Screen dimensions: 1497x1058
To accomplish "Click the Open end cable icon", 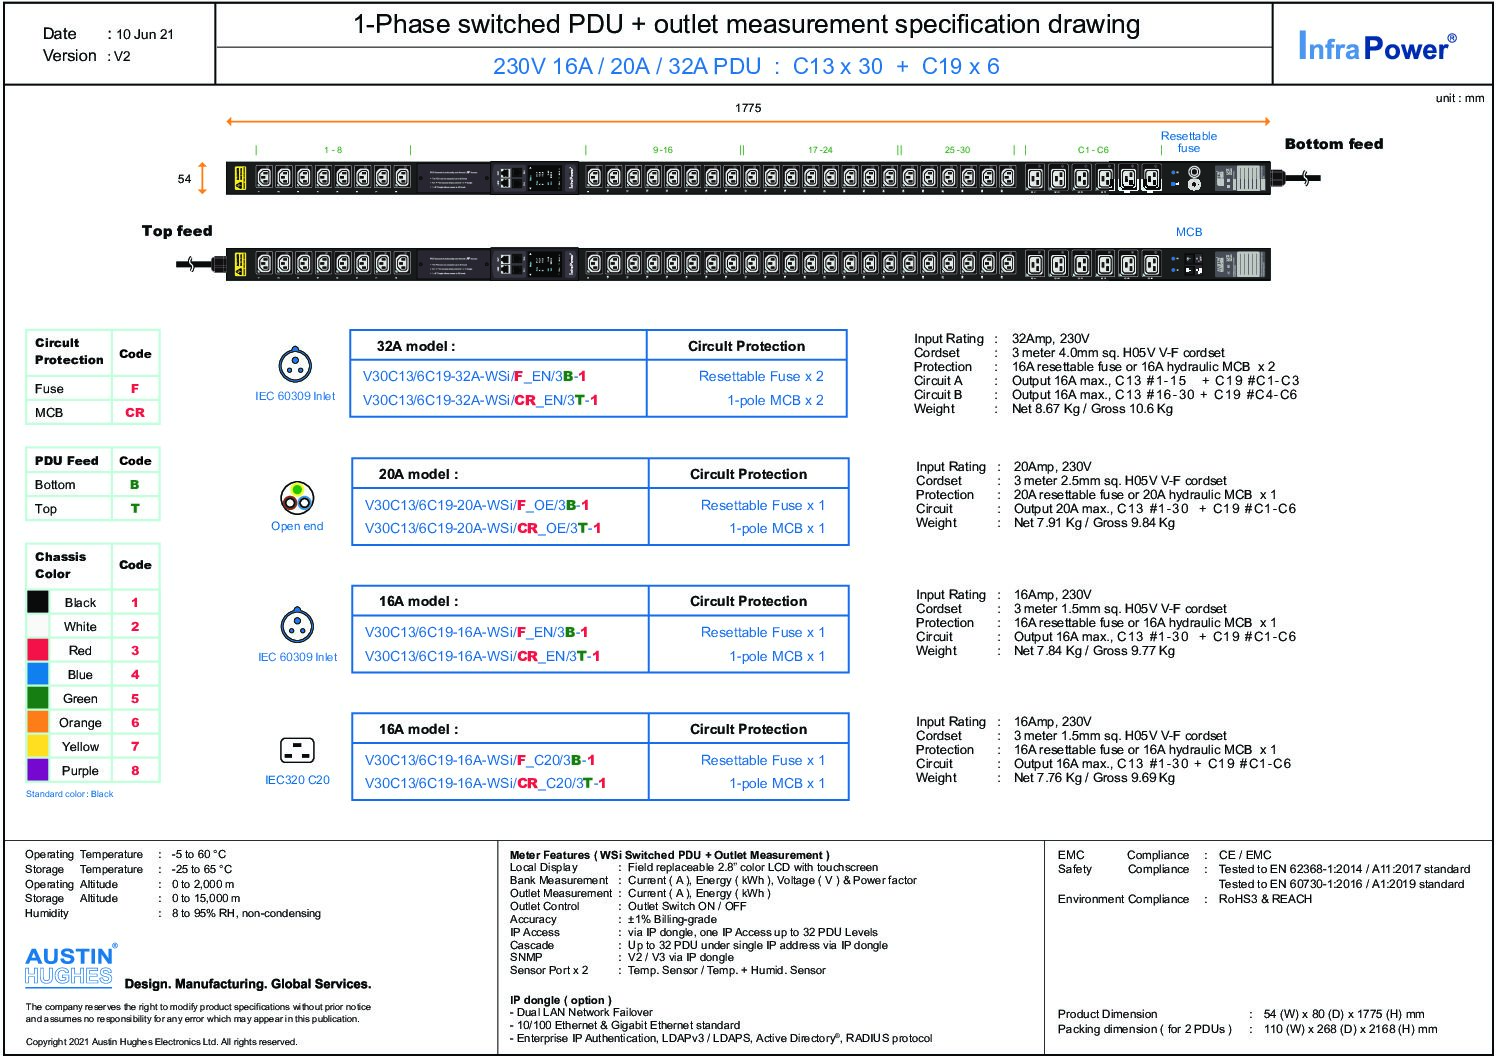I will tap(297, 497).
